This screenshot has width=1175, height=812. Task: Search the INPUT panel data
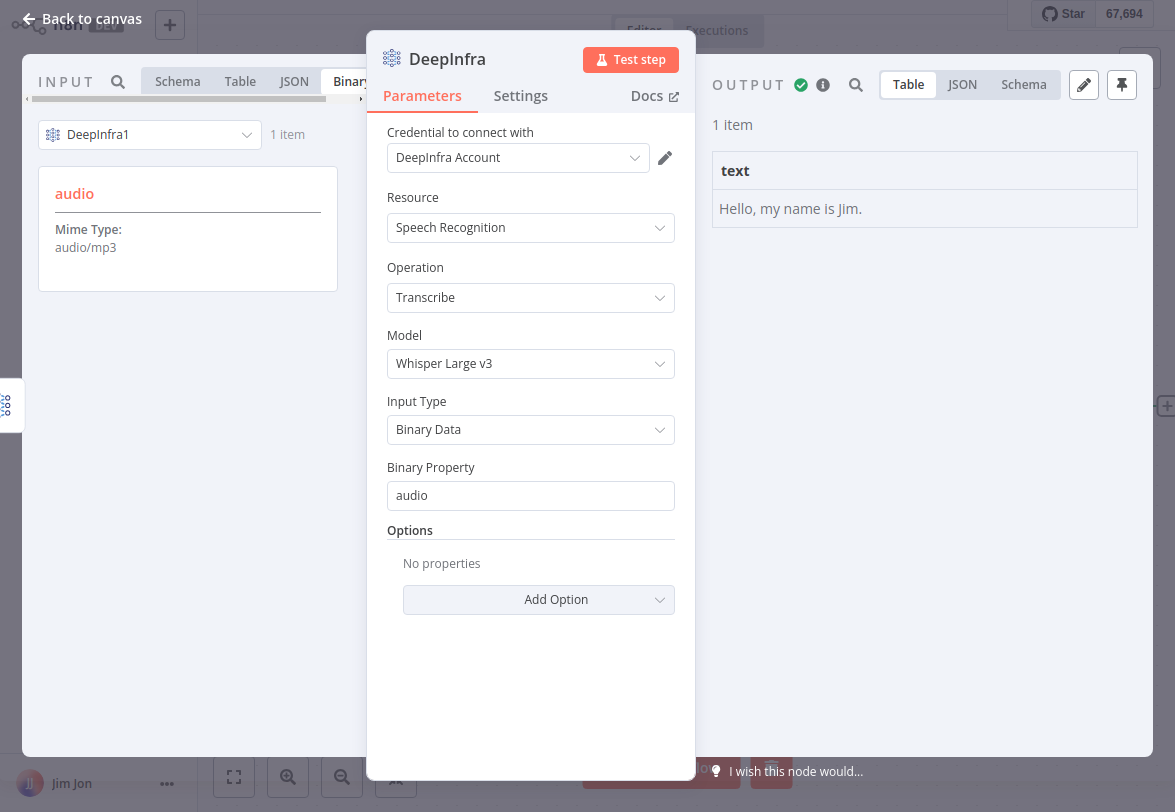click(x=118, y=82)
